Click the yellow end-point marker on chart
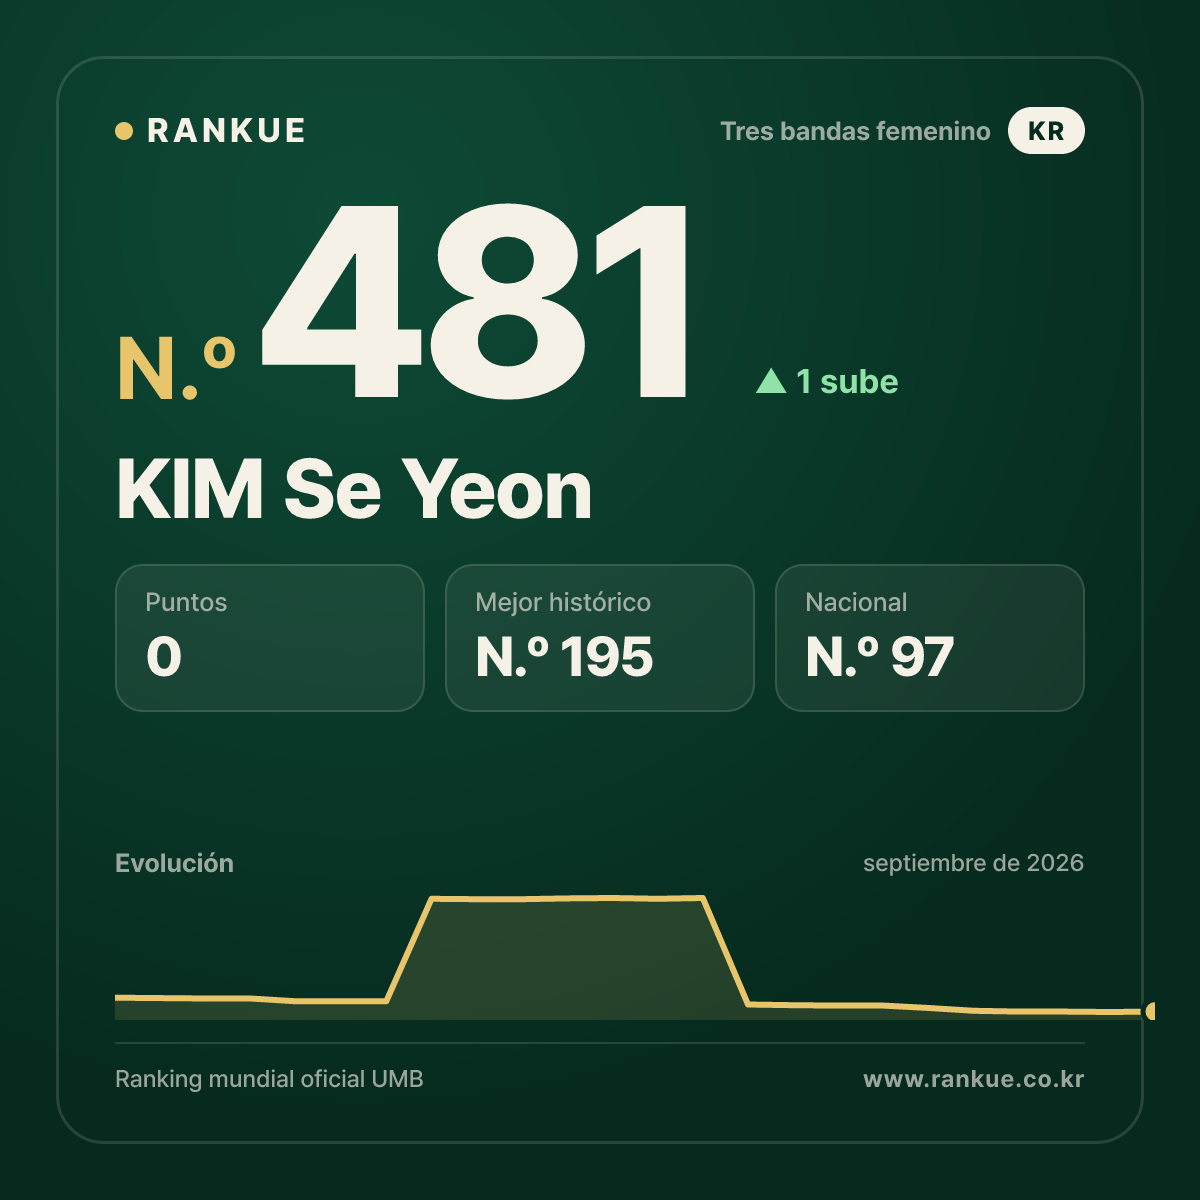Screen dimensions: 1200x1200 coord(1150,1011)
